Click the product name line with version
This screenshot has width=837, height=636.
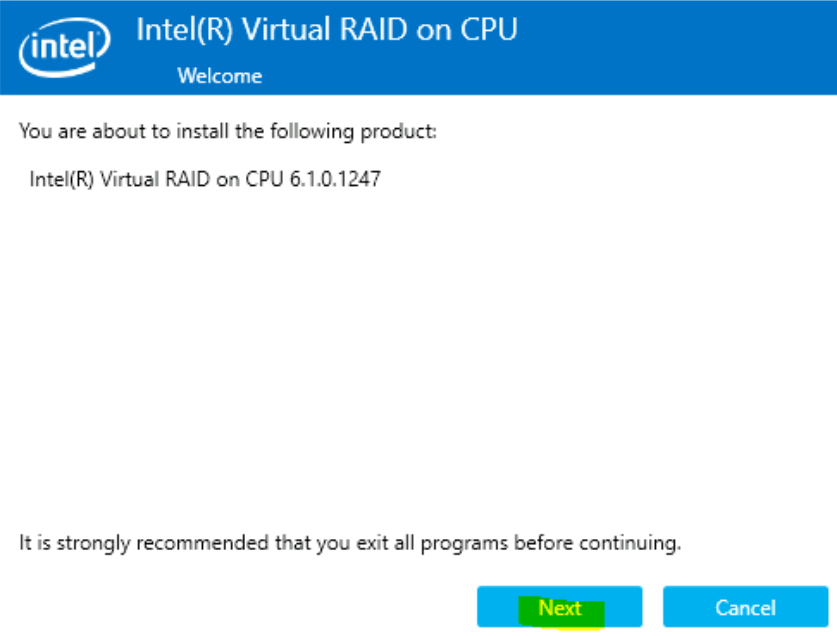click(x=205, y=181)
